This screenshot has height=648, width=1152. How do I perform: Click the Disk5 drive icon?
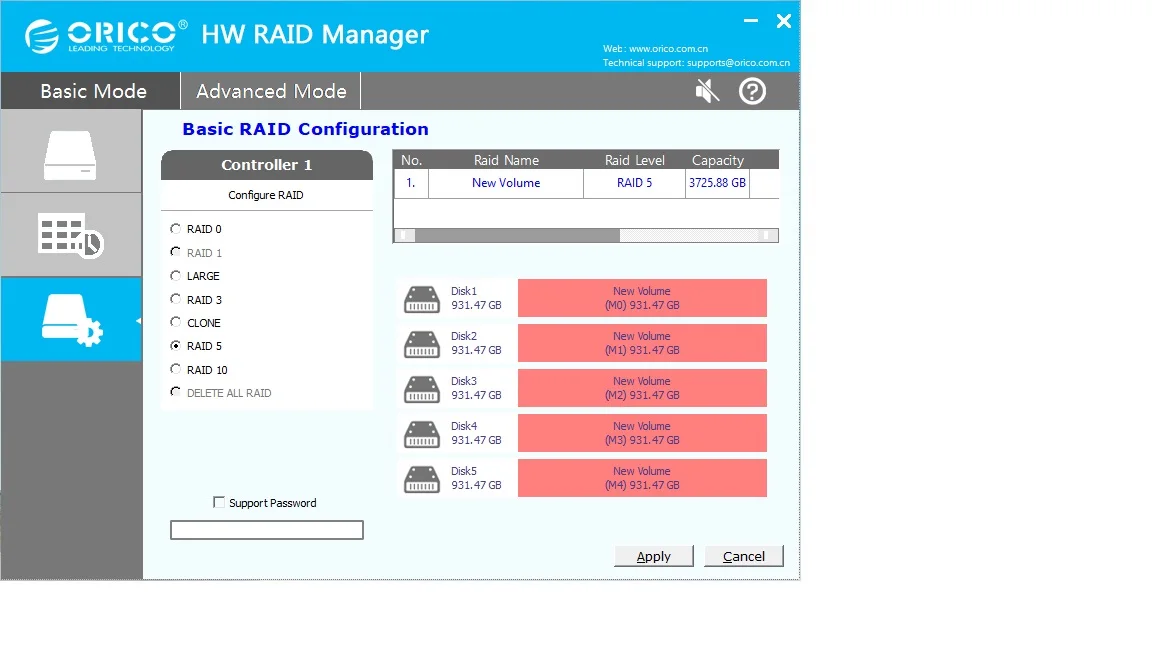(x=422, y=479)
